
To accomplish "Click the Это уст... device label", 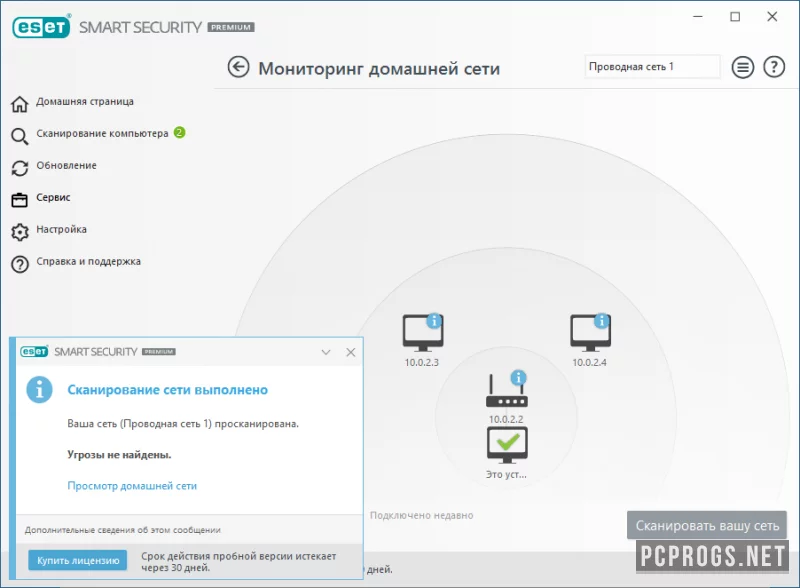I will [x=506, y=474].
